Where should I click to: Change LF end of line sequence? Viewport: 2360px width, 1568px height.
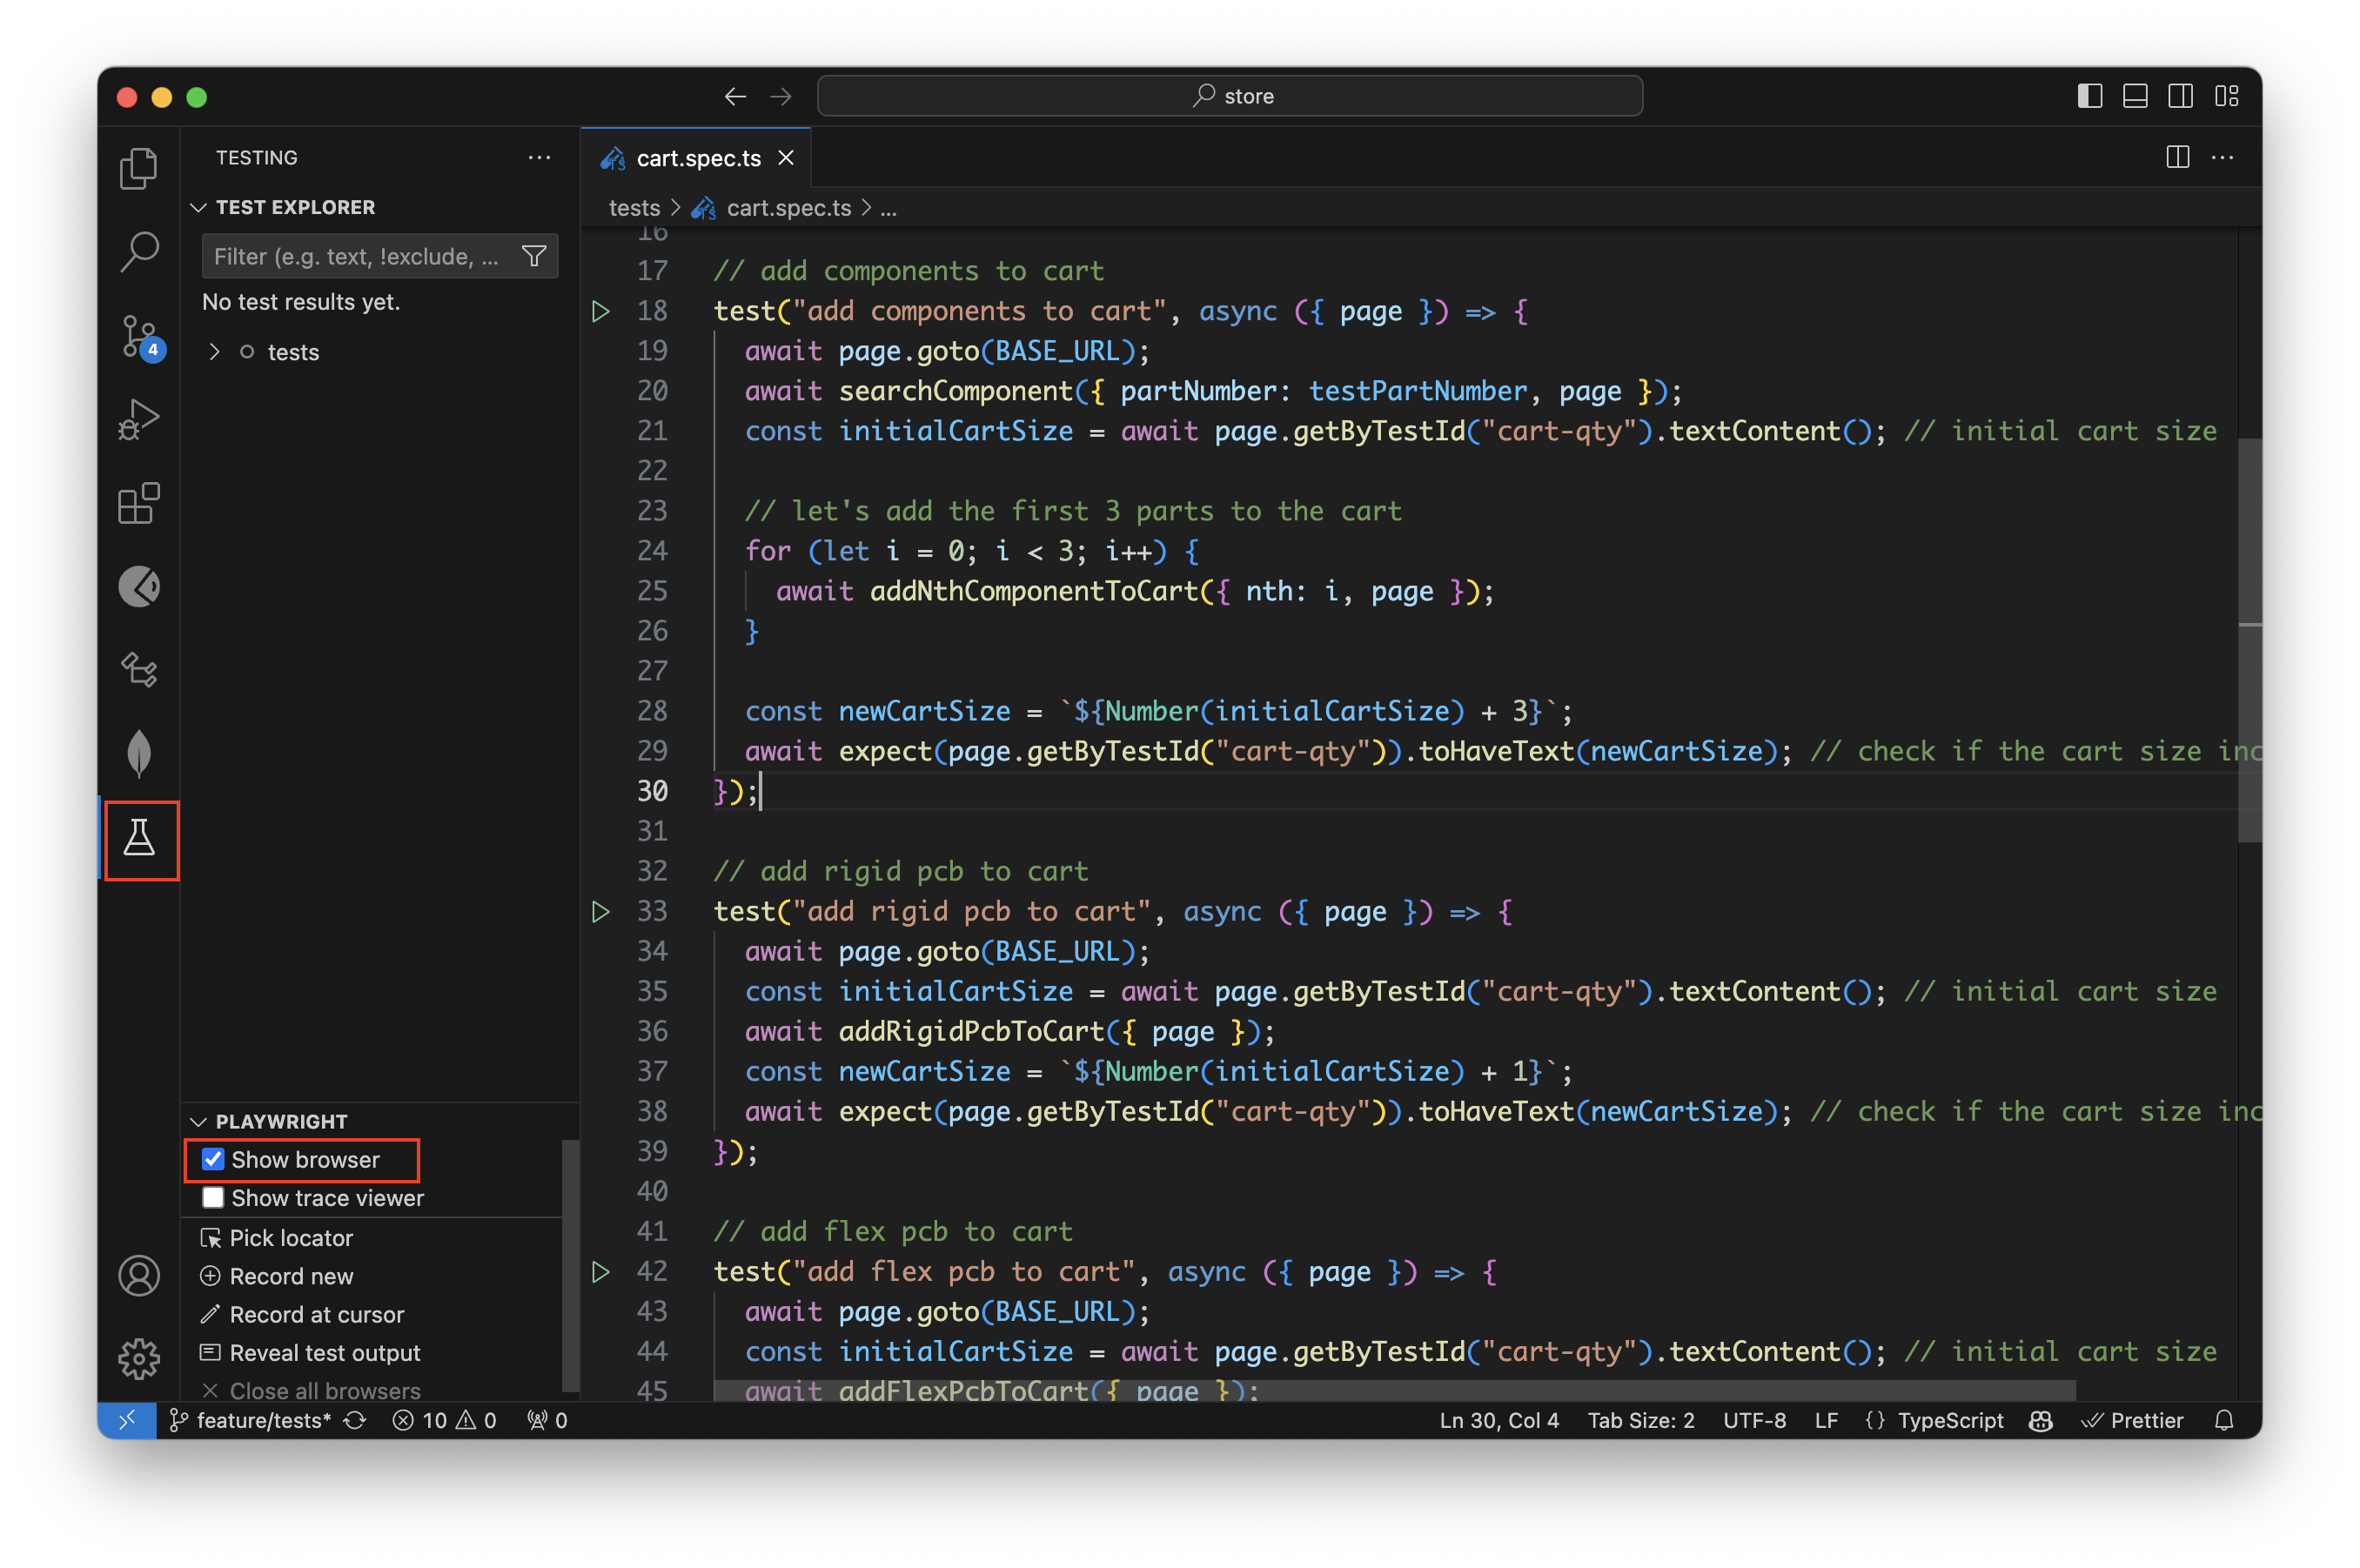point(1826,1420)
